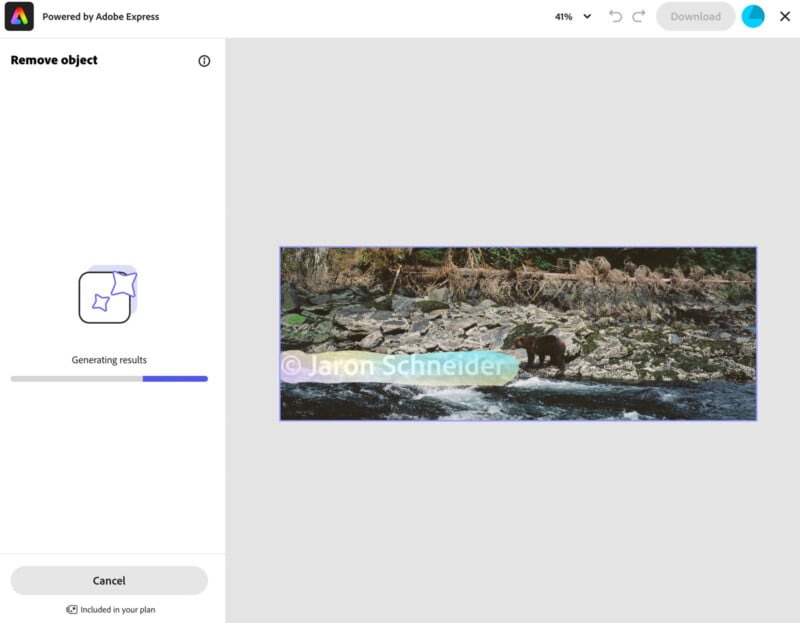The height and width of the screenshot is (623, 800).
Task: Click the undo arrow
Action: pyautogui.click(x=615, y=16)
